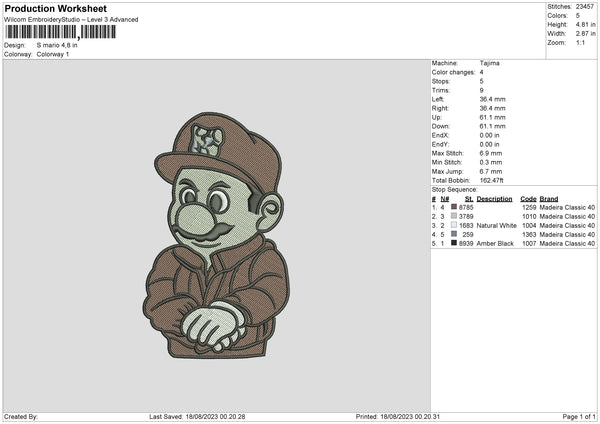Pick the blue-gray swatch for thread 259
Viewport: 600px width, 424px height.
(455, 234)
